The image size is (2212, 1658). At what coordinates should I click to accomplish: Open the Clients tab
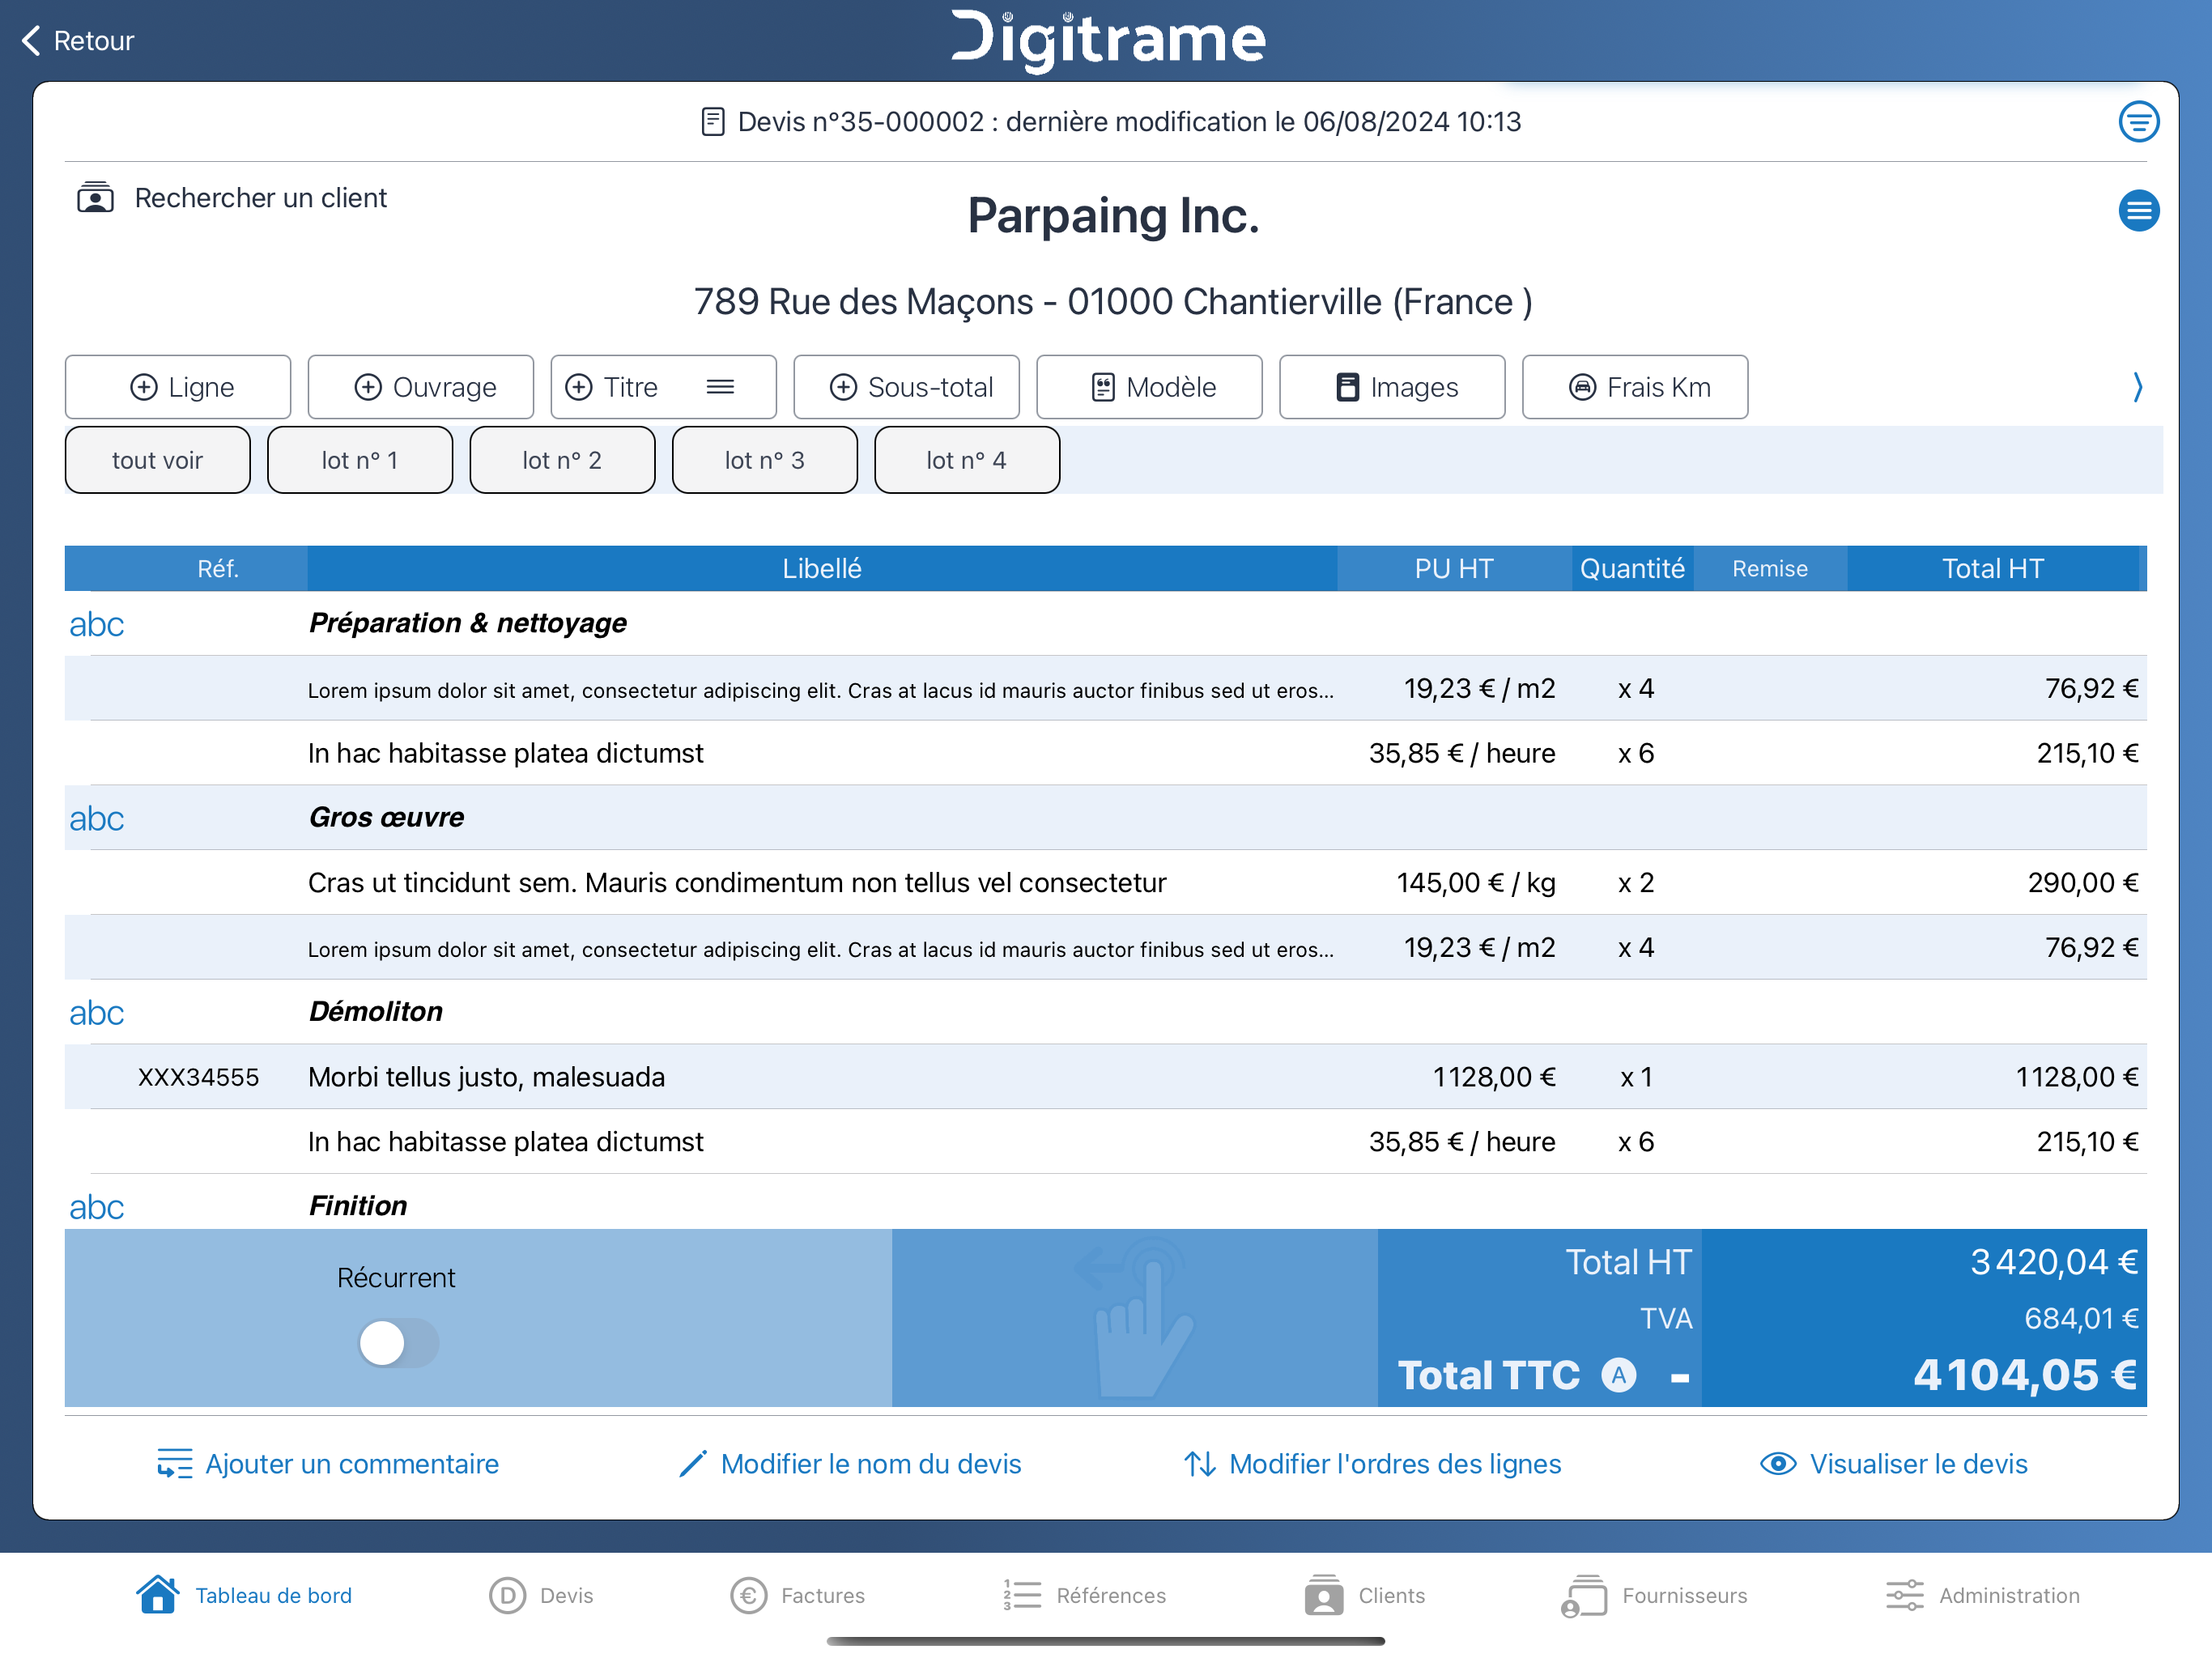1365,1595
